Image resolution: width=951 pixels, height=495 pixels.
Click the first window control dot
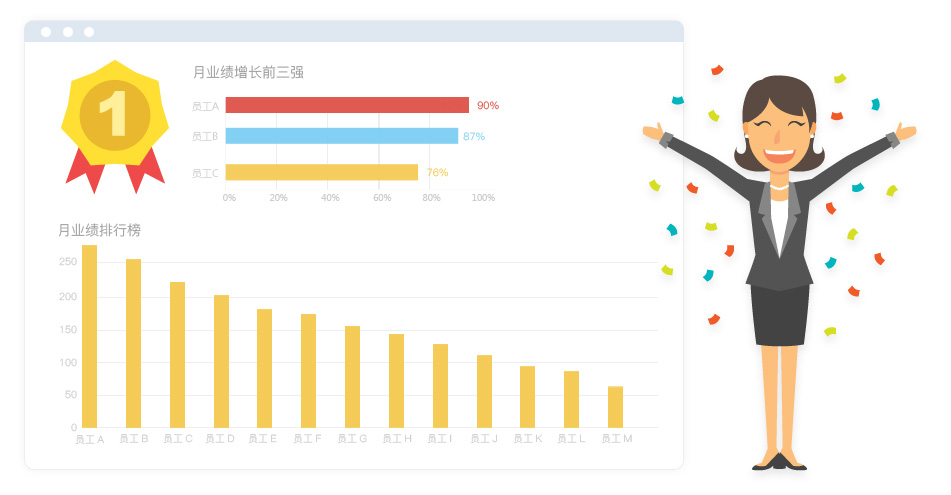coord(46,32)
